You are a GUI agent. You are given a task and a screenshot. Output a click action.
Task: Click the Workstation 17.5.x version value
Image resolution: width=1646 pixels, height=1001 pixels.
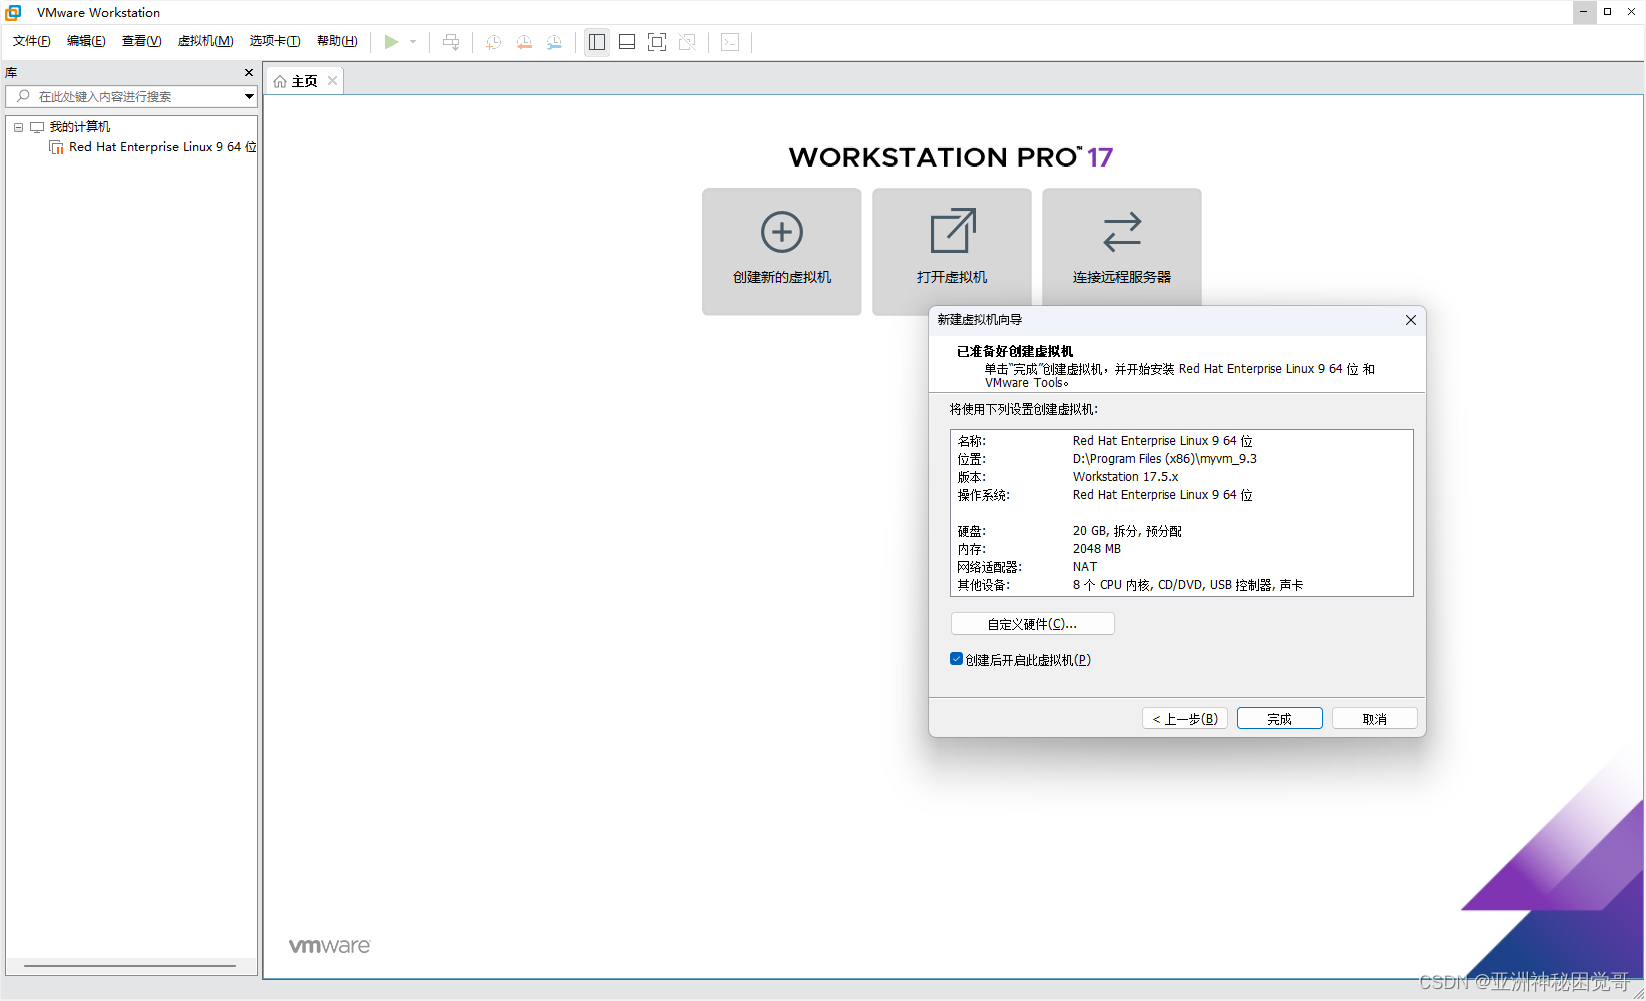[1126, 477]
